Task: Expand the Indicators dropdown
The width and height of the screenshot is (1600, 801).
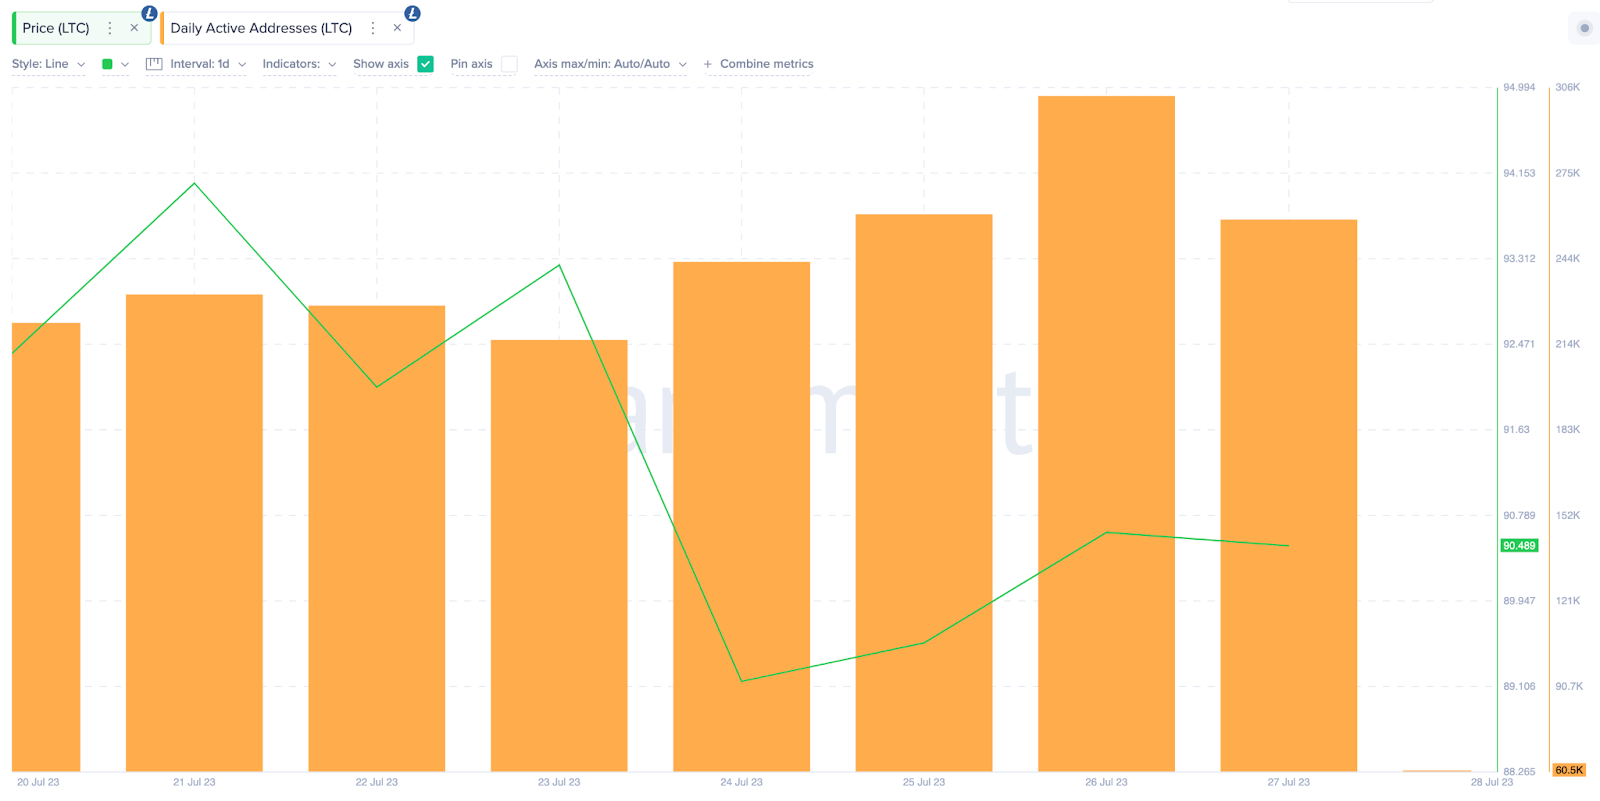Action: tap(299, 64)
